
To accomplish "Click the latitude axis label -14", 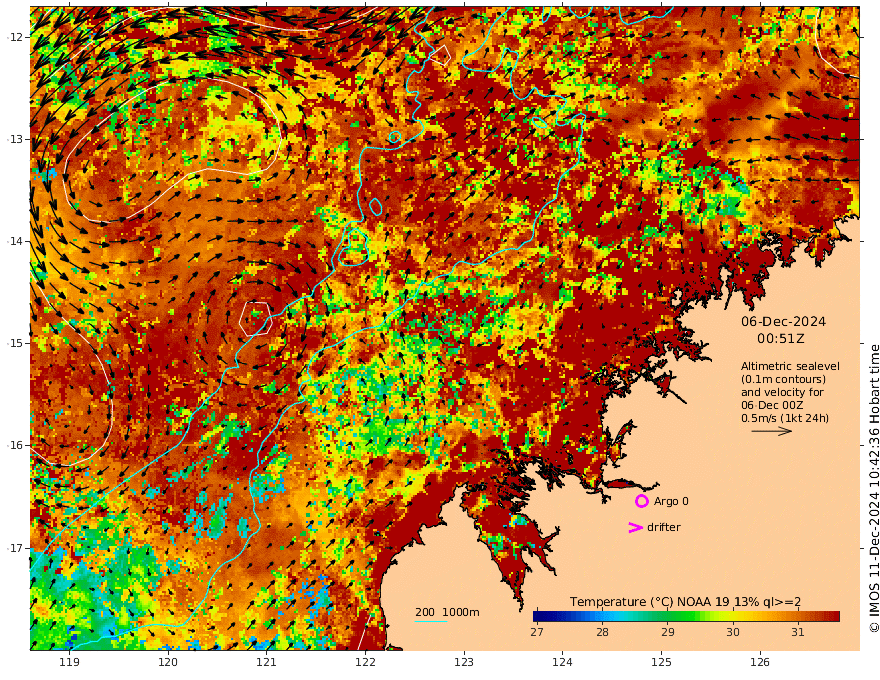I will pos(15,241).
